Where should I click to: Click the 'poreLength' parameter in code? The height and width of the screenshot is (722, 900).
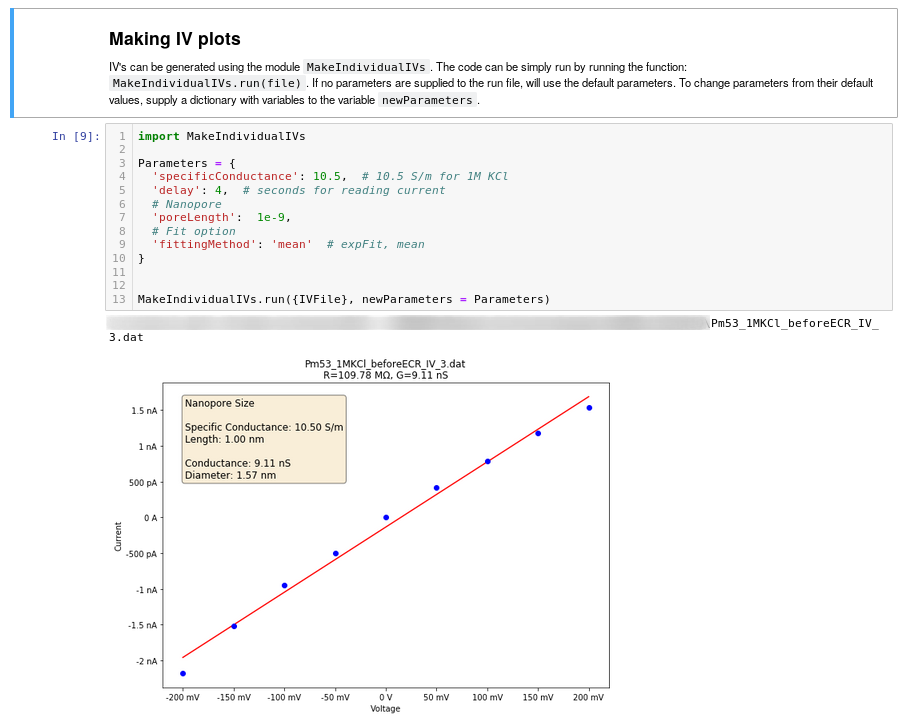(x=193, y=217)
